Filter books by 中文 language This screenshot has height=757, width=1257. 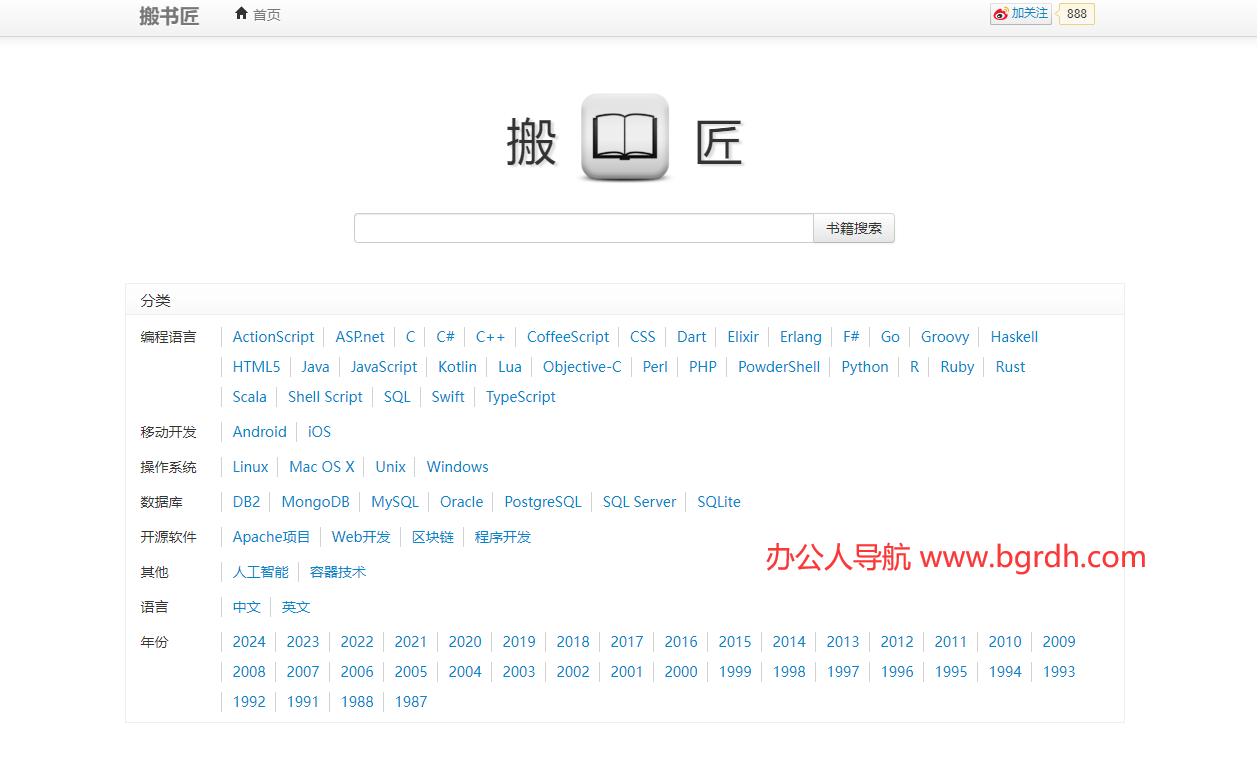click(246, 607)
